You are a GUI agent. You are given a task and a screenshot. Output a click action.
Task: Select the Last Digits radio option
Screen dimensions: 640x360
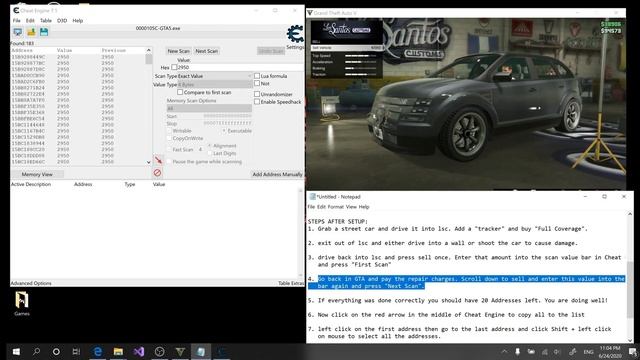(210, 153)
